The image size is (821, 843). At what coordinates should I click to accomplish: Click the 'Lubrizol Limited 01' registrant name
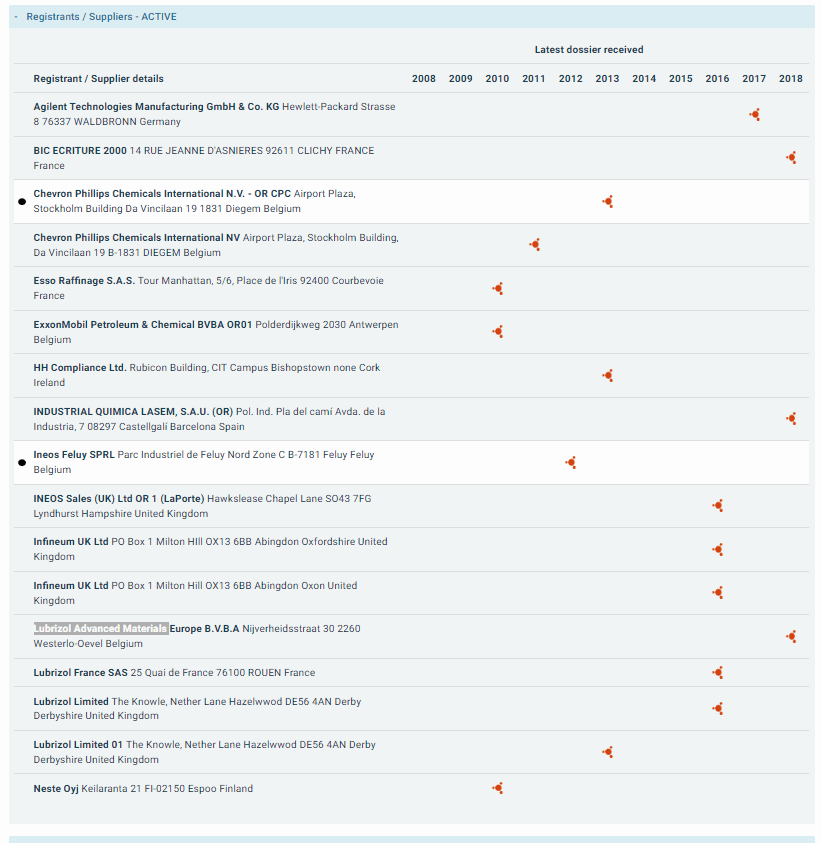[78, 745]
